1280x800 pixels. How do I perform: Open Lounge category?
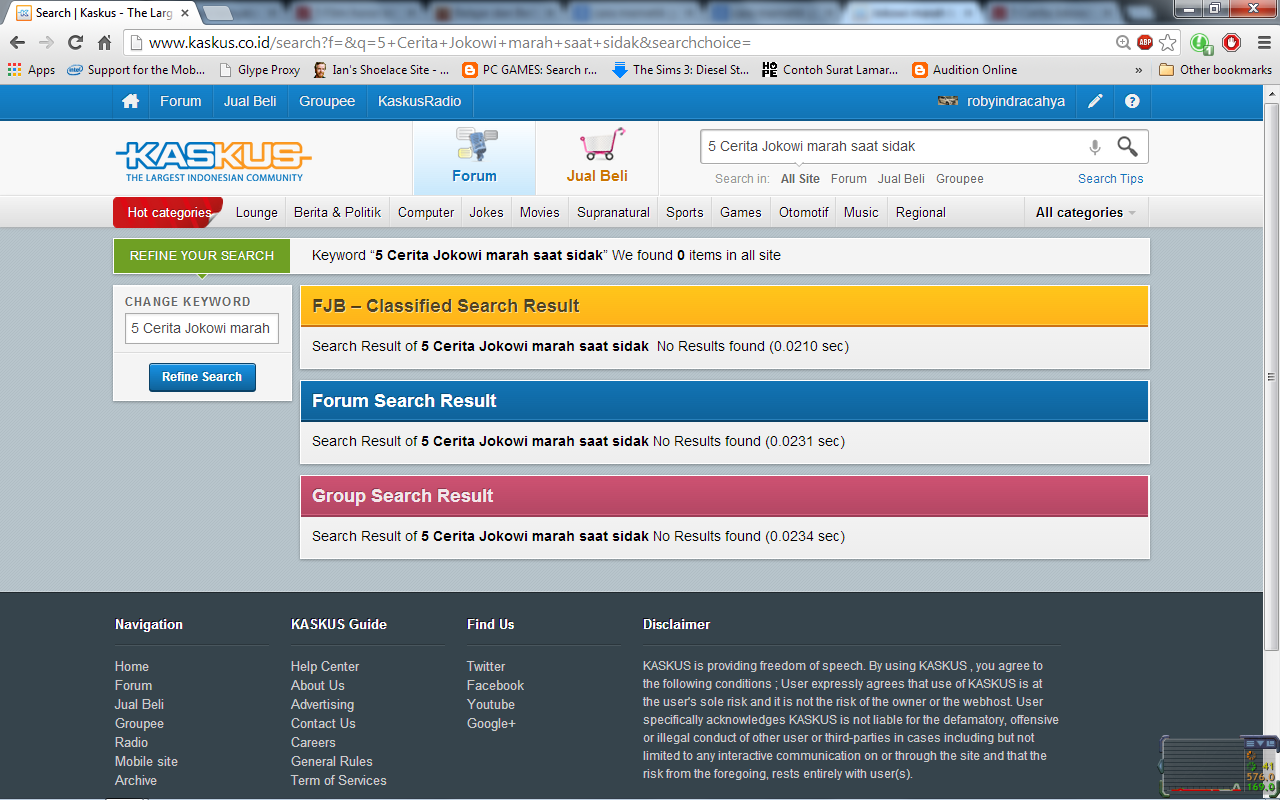[257, 212]
